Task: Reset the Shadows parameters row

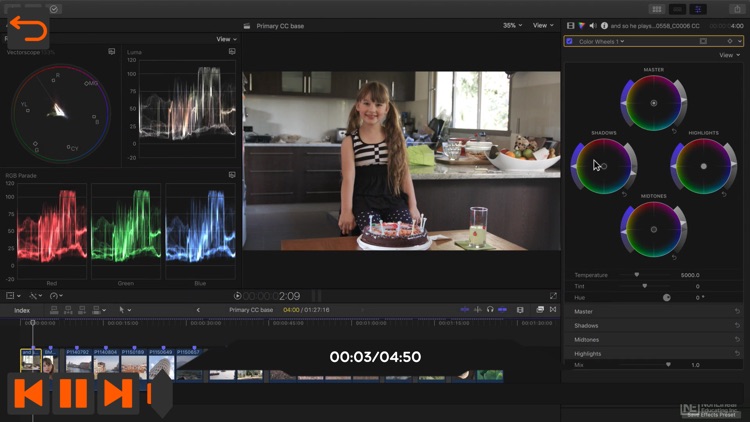Action: click(x=737, y=325)
